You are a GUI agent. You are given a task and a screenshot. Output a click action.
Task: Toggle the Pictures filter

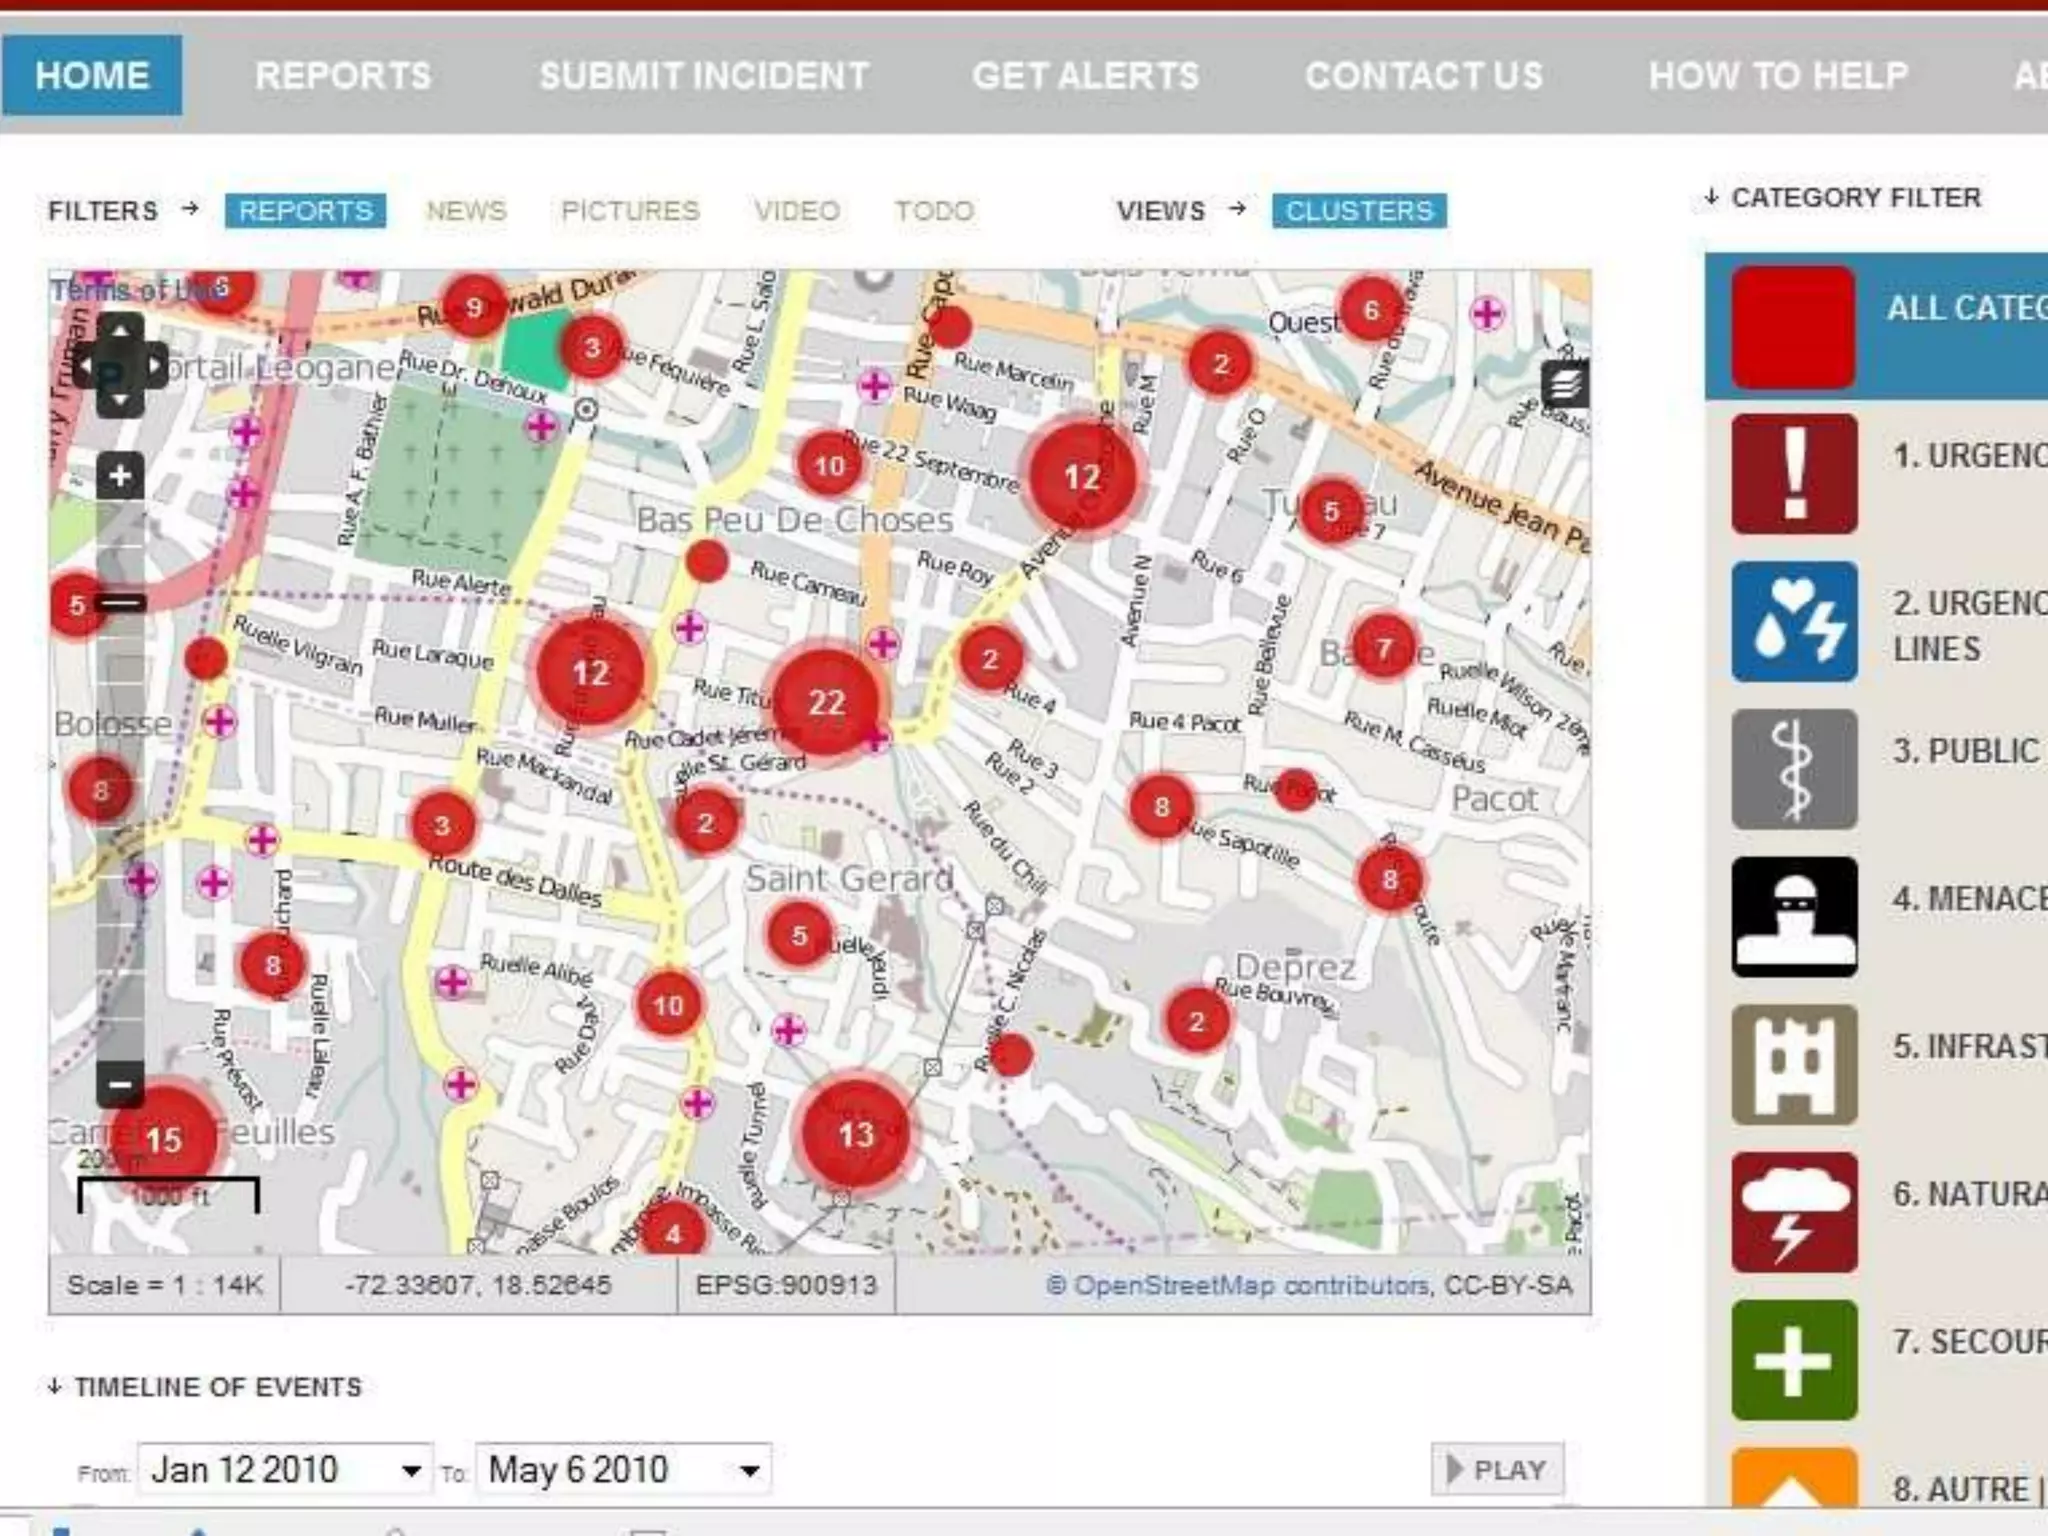click(x=630, y=211)
